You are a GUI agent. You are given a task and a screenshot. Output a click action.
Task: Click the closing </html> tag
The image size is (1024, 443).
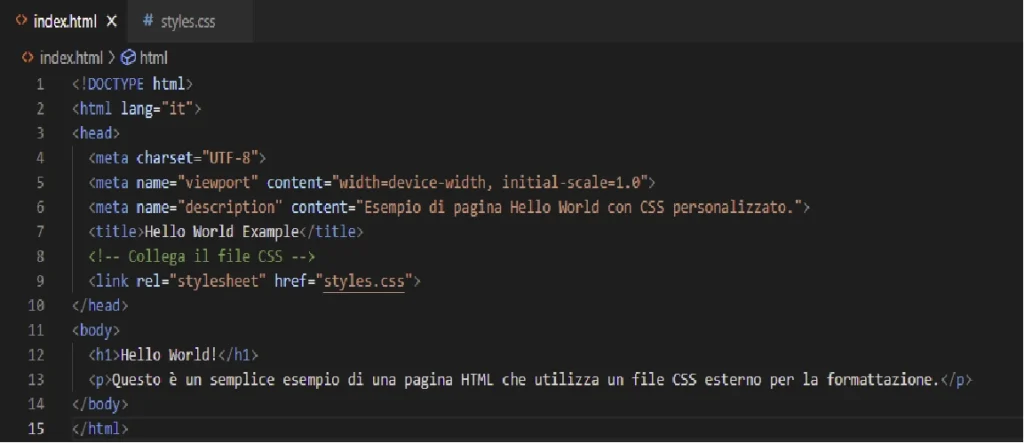[x=100, y=429]
